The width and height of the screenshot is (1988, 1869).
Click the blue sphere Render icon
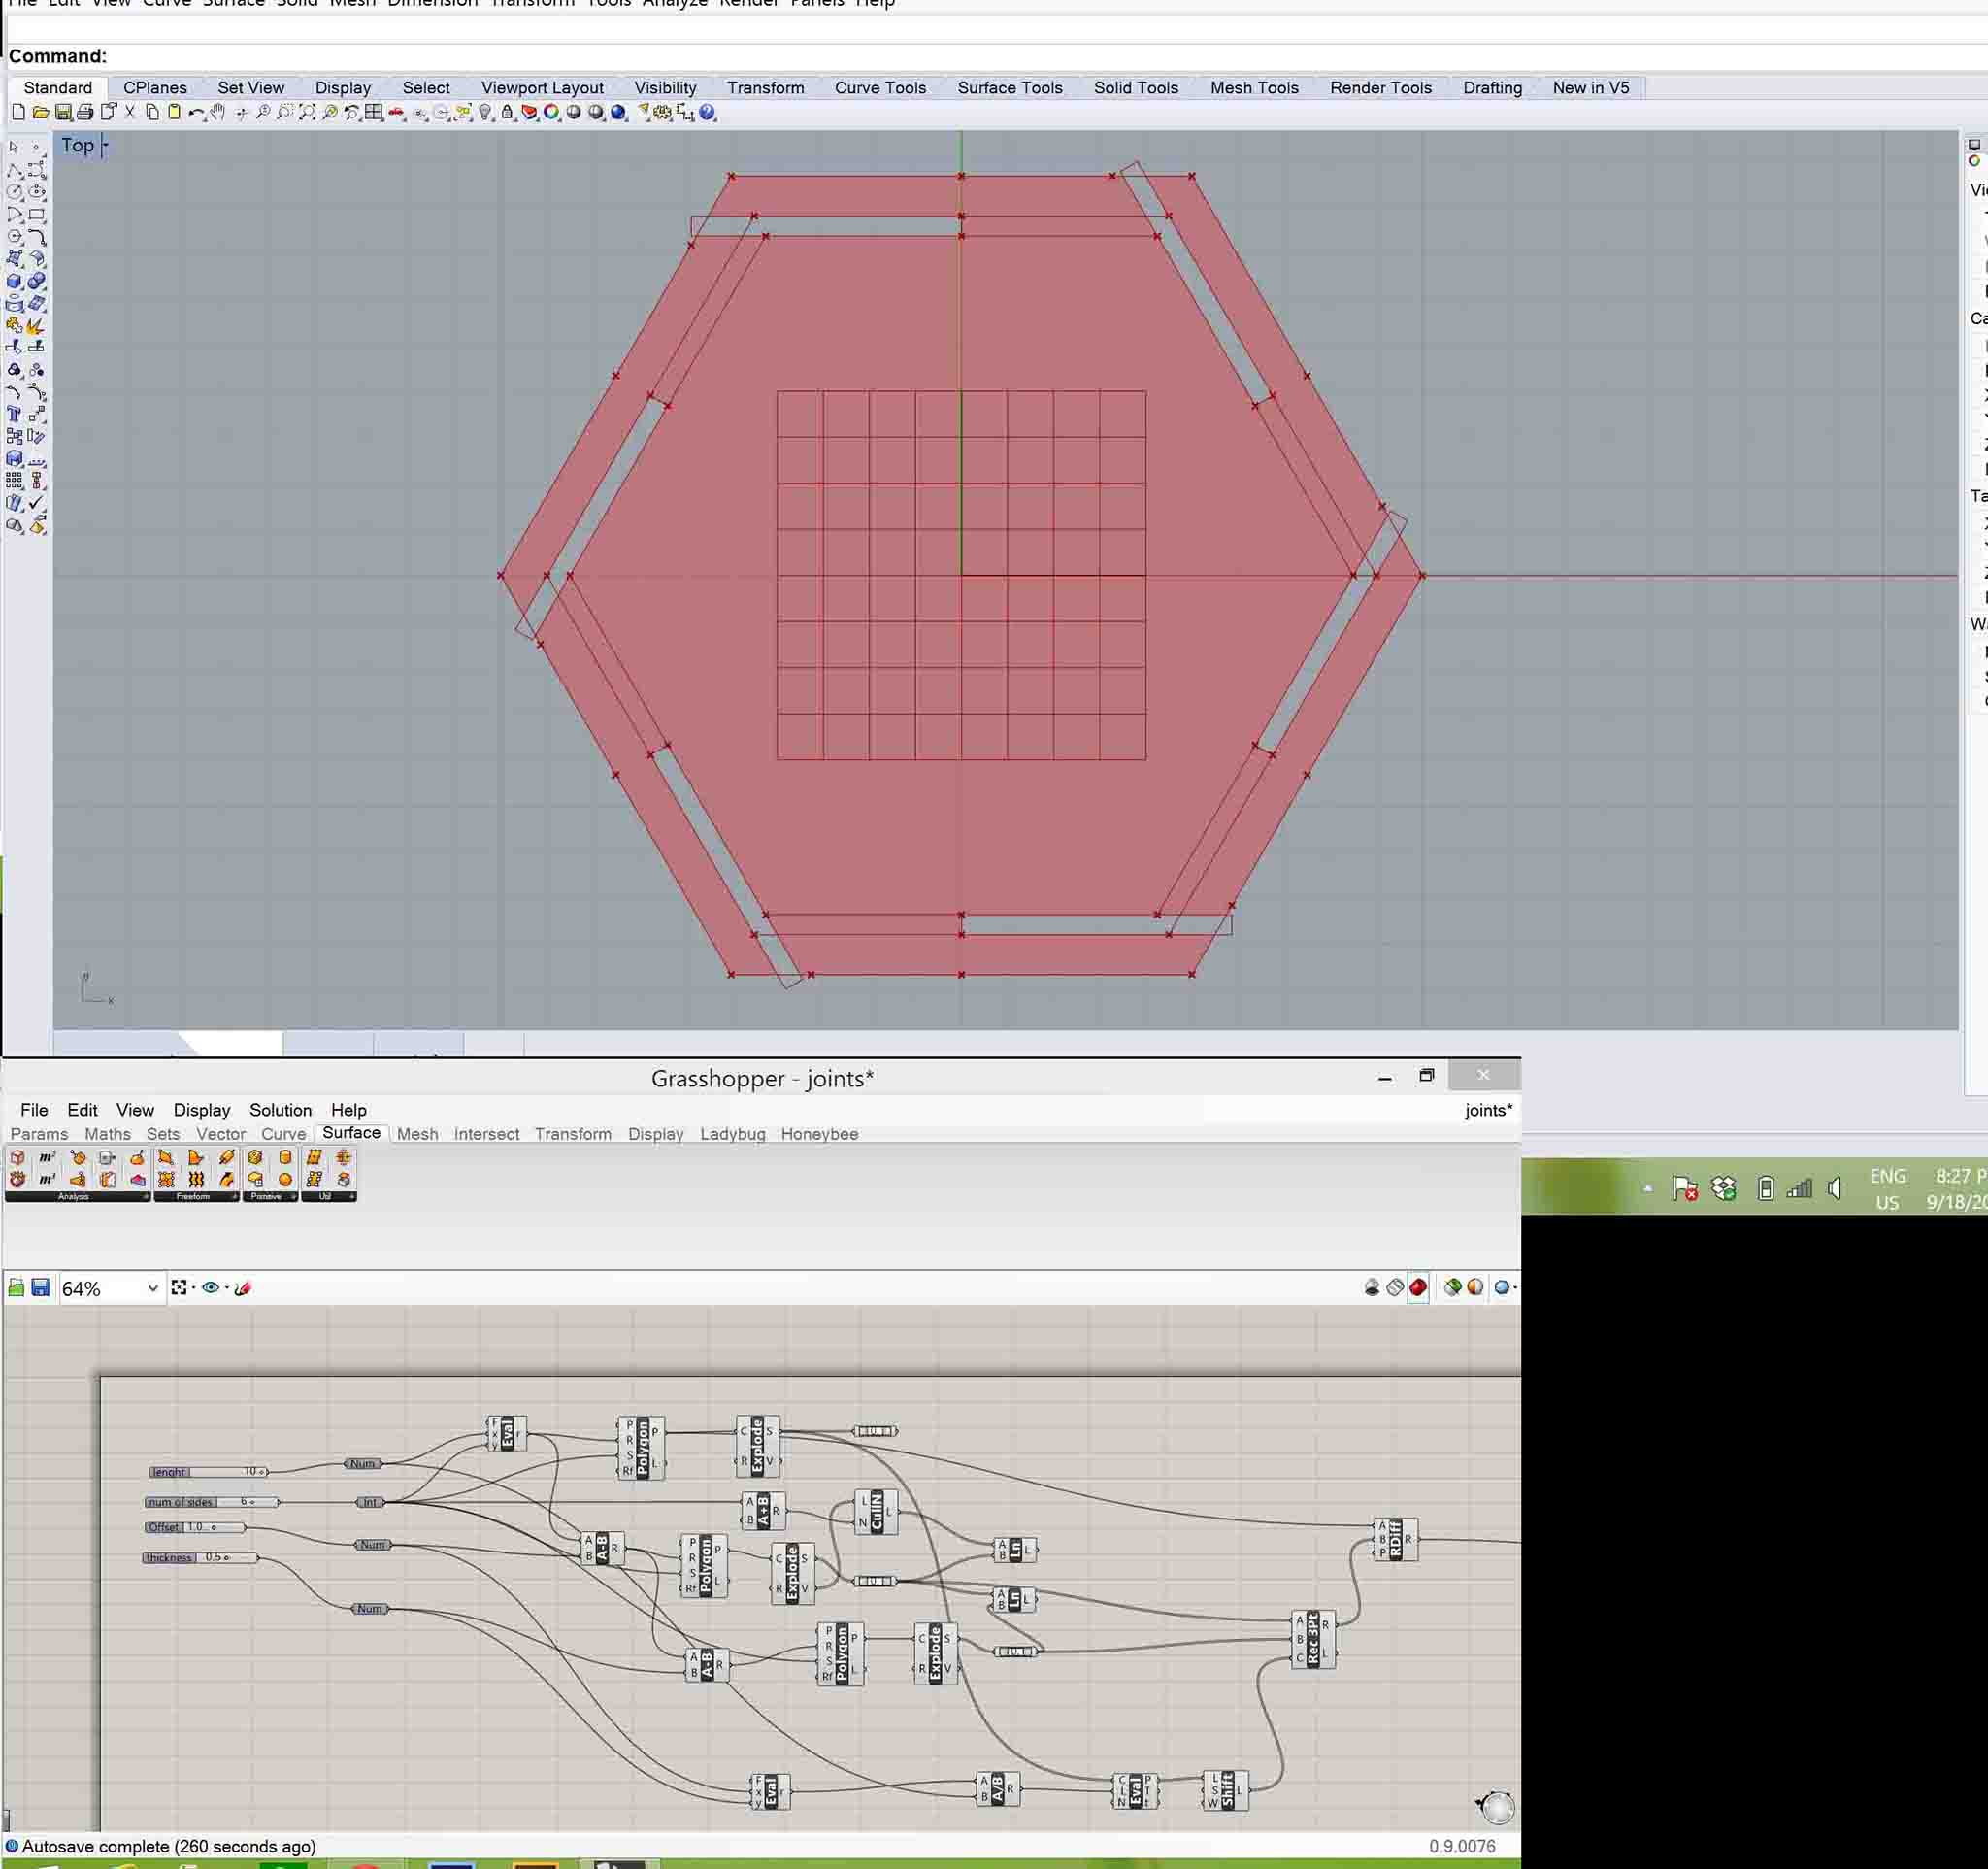[618, 112]
